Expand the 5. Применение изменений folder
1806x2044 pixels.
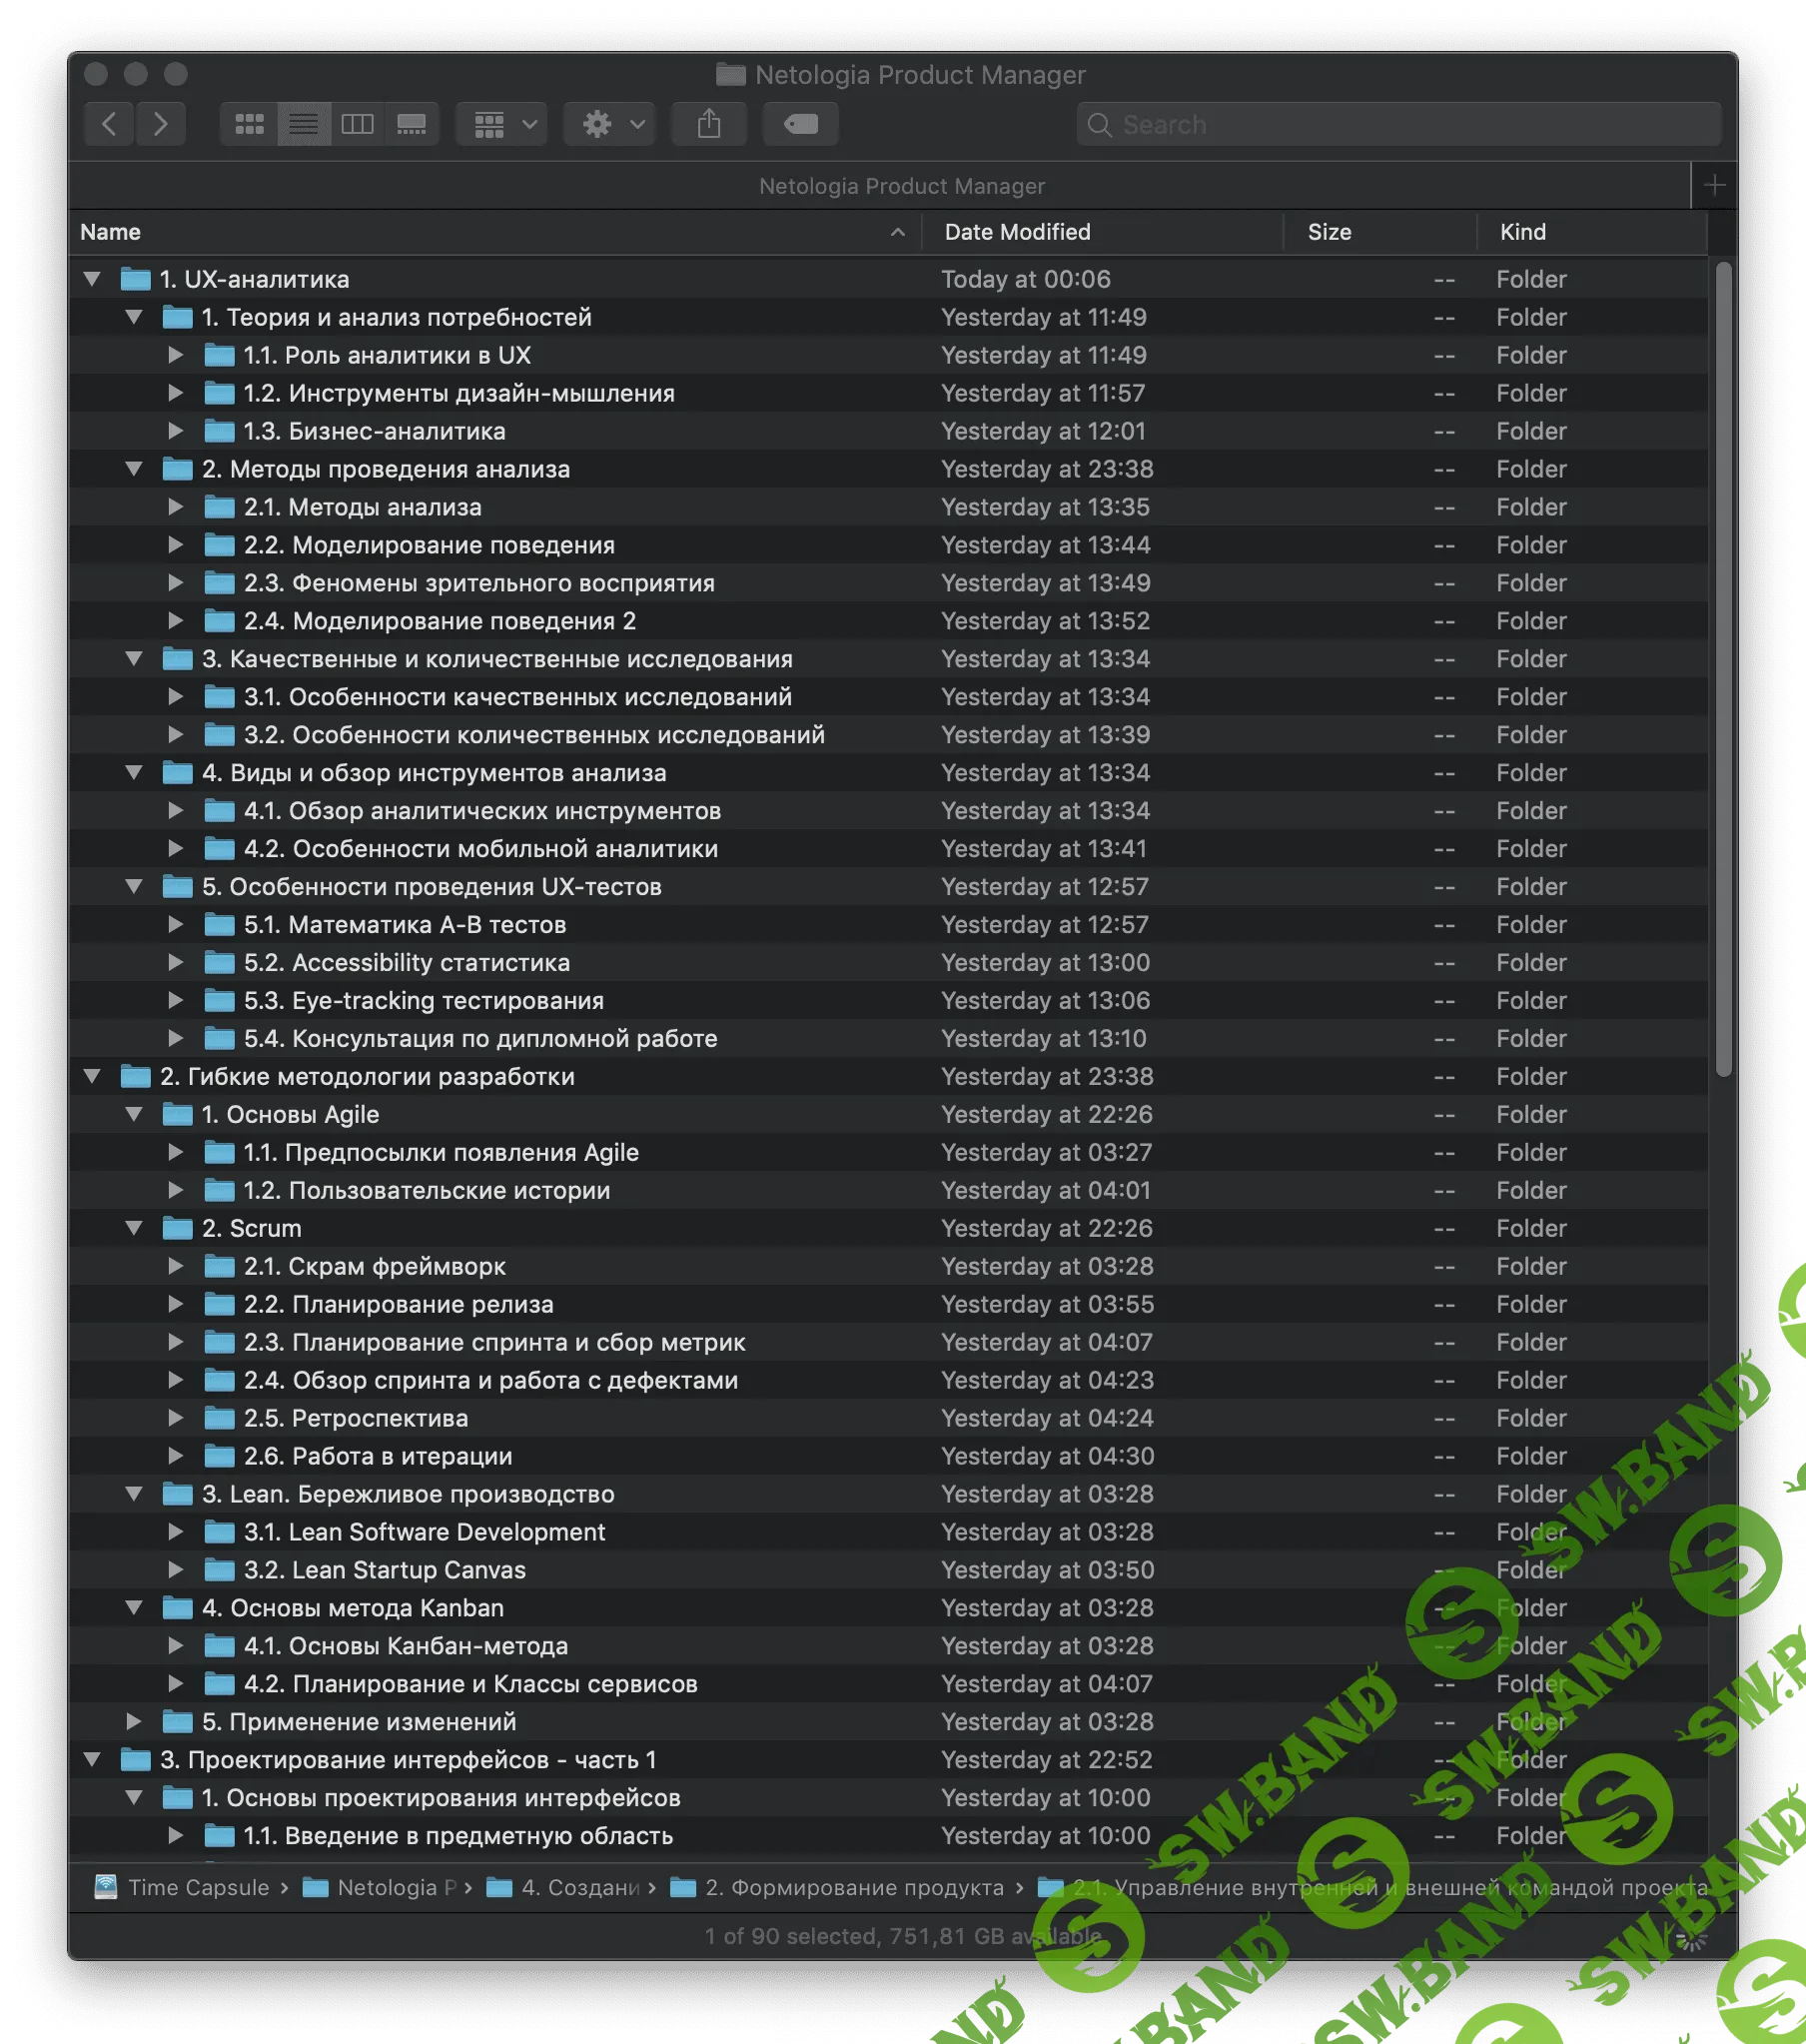click(134, 1721)
